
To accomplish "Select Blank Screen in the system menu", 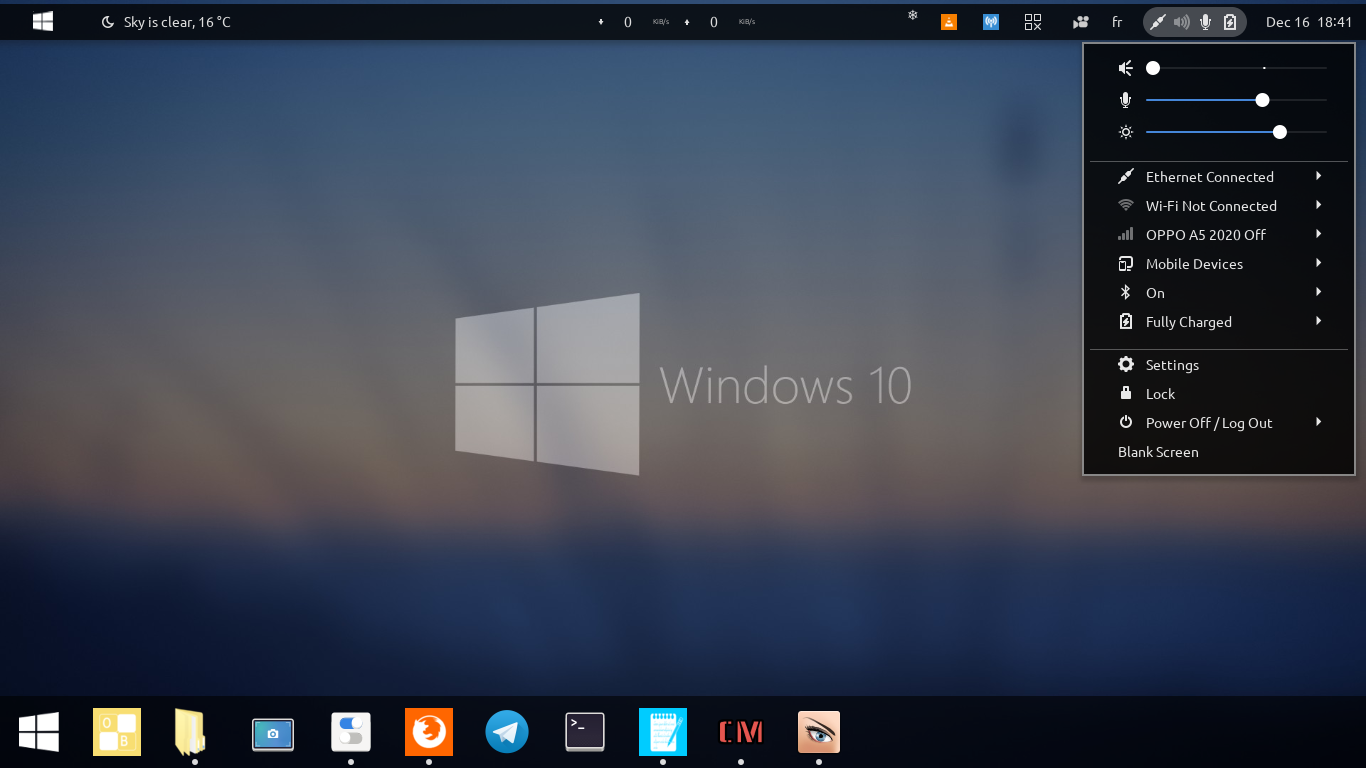I will 1219,452.
